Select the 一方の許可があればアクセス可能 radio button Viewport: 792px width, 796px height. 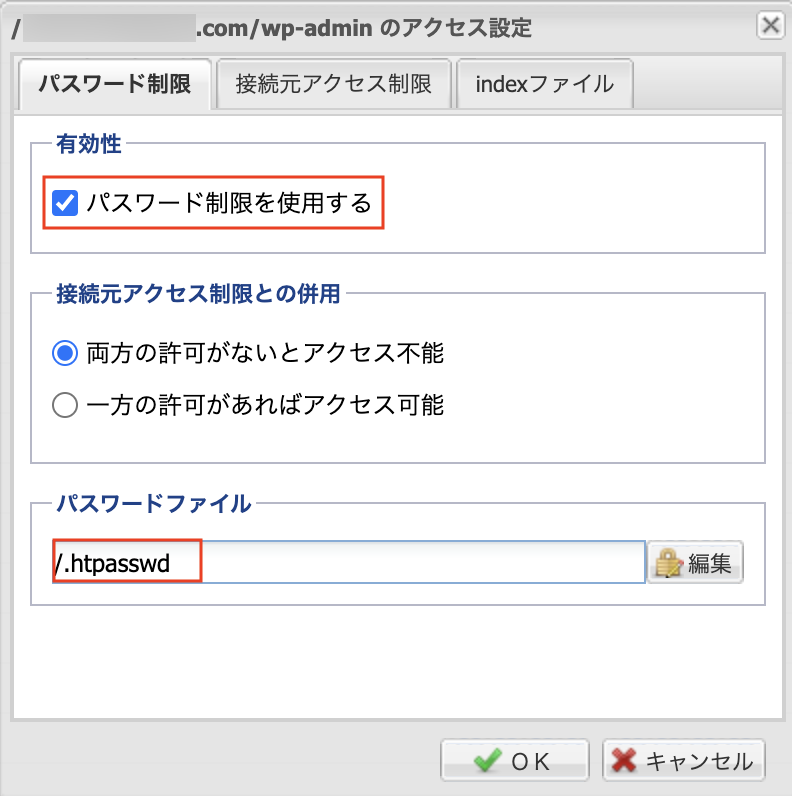[x=65, y=405]
